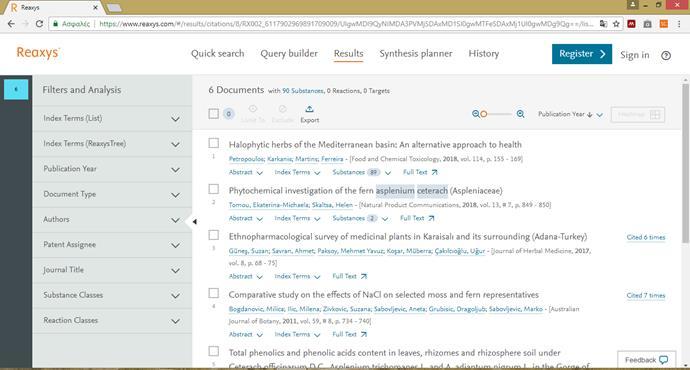Open Full Text arrow icon for Phytochemical investigation
This screenshot has width=690, height=370.
tap(431, 218)
